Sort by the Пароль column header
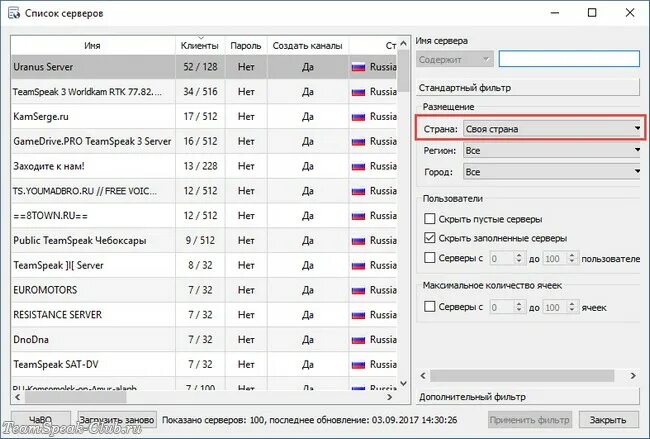This screenshot has height=439, width=650. pos(246,46)
